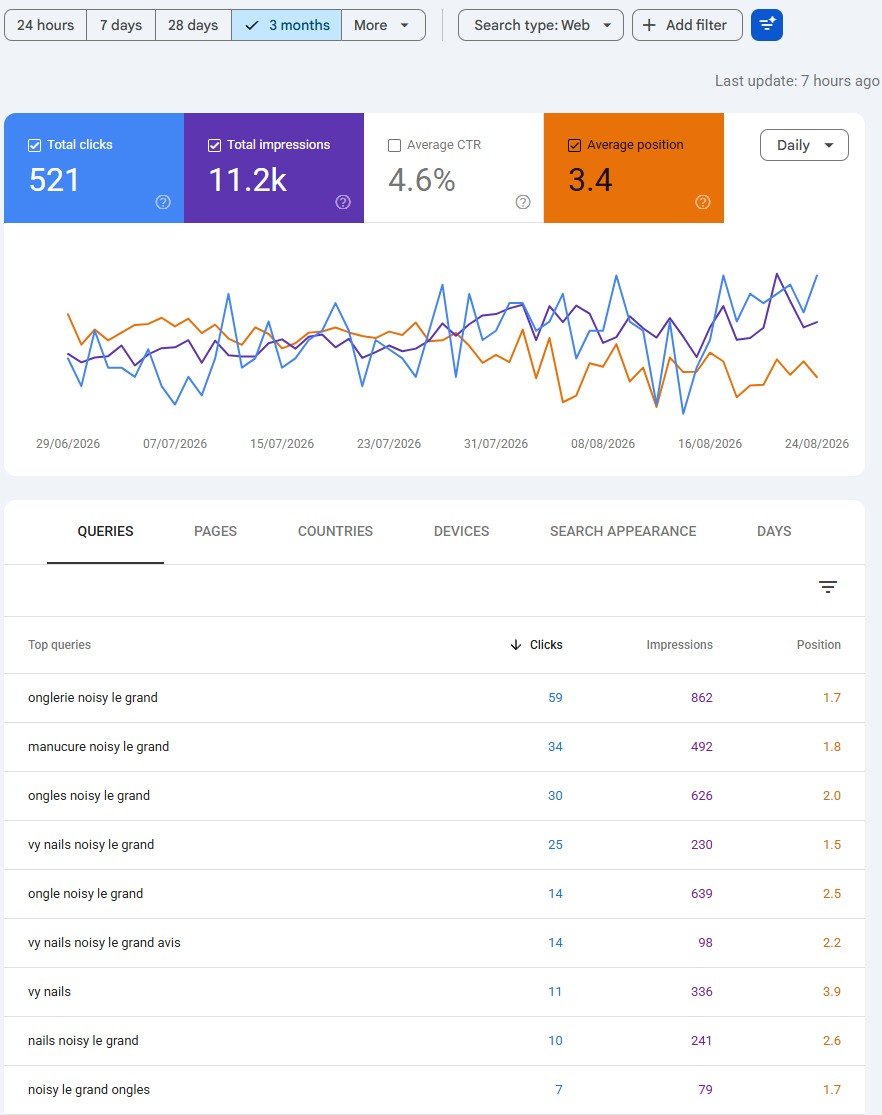The image size is (882, 1115).
Task: Click the 79 impressions value
Action: click(705, 1090)
